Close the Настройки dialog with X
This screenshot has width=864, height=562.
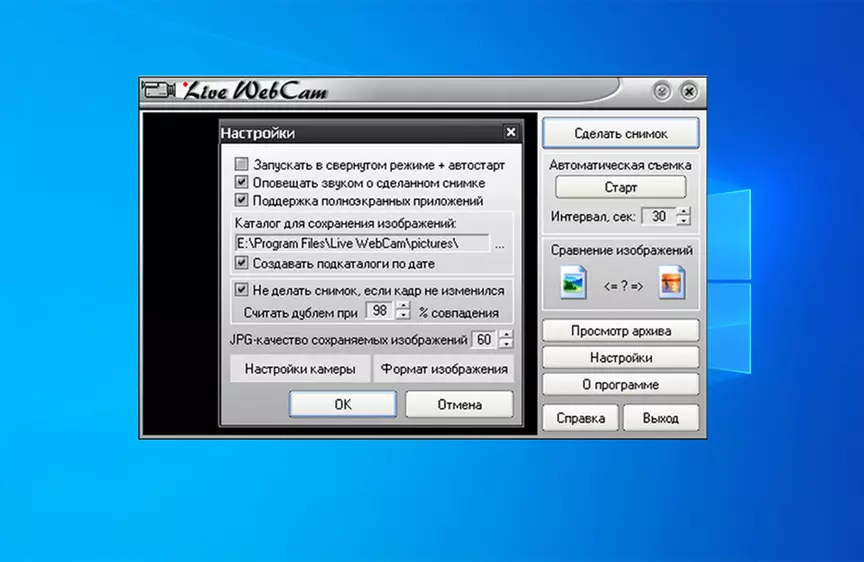click(x=511, y=132)
